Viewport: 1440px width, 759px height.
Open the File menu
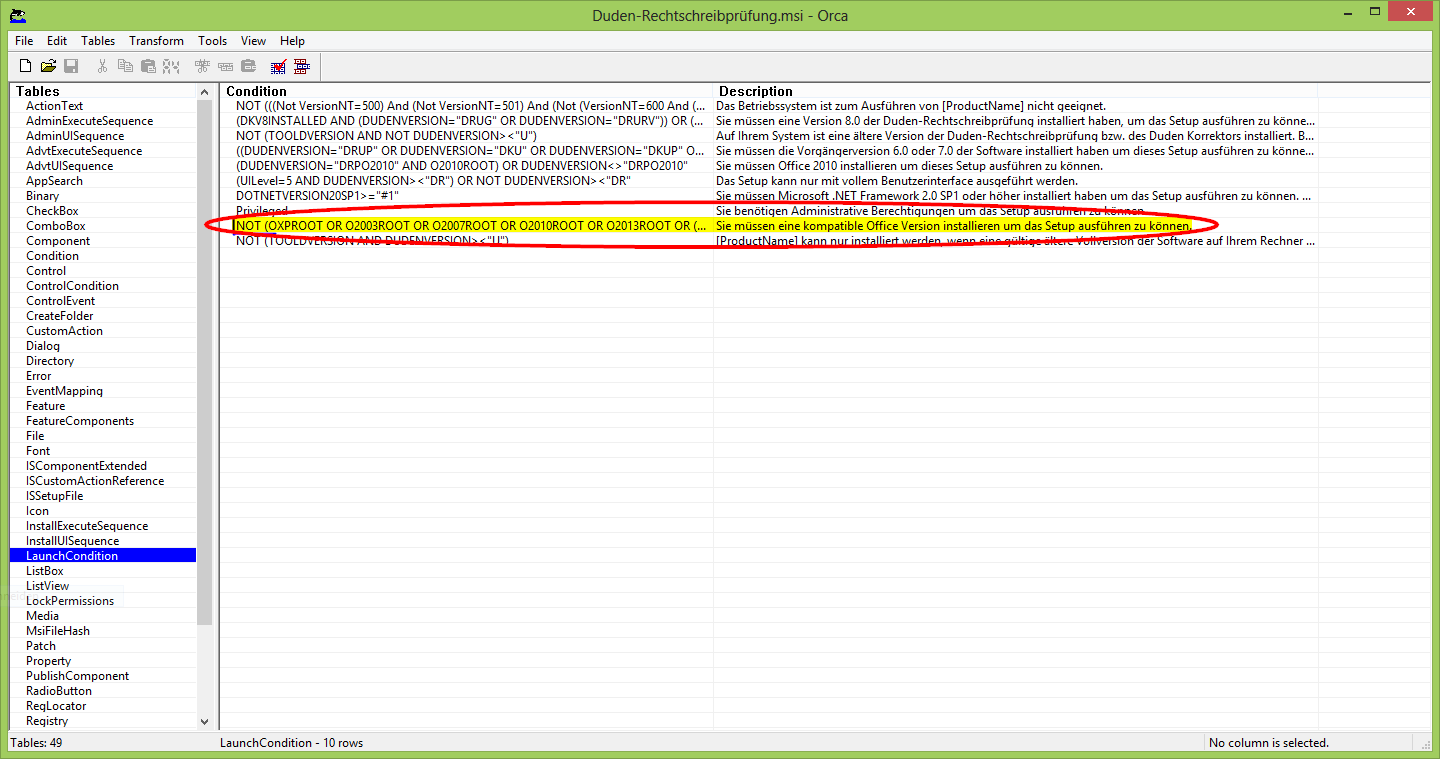click(x=24, y=41)
